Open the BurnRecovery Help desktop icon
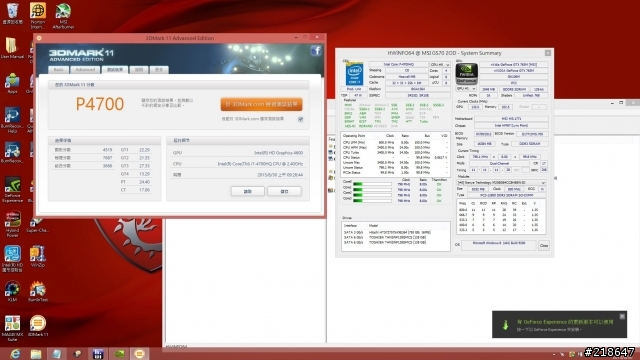This screenshot has width=640, height=360. tap(12, 120)
